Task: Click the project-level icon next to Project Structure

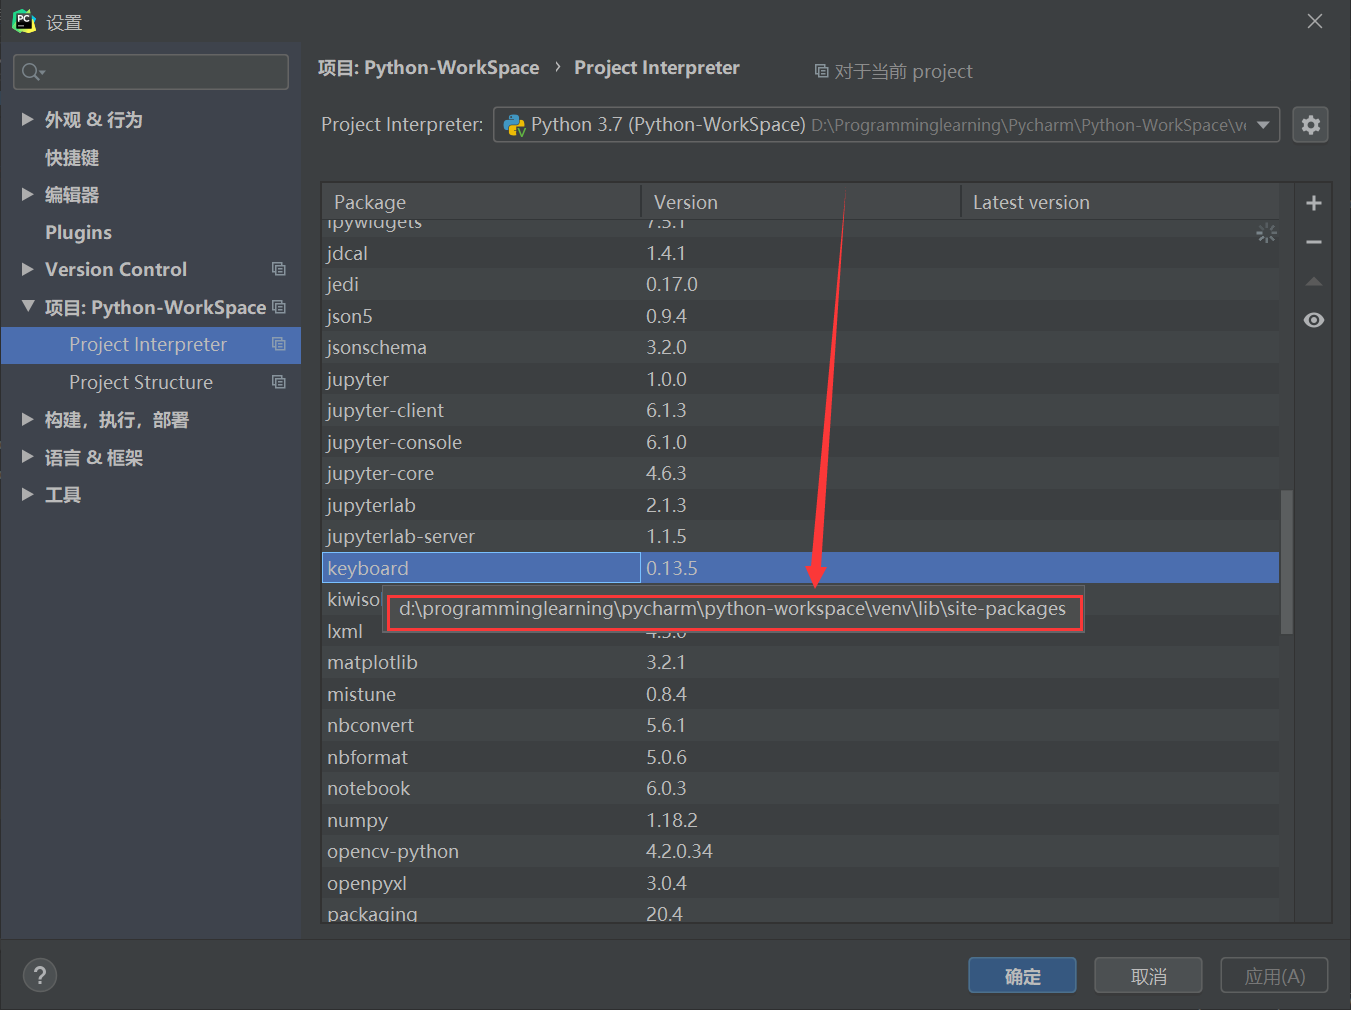Action: point(279,382)
